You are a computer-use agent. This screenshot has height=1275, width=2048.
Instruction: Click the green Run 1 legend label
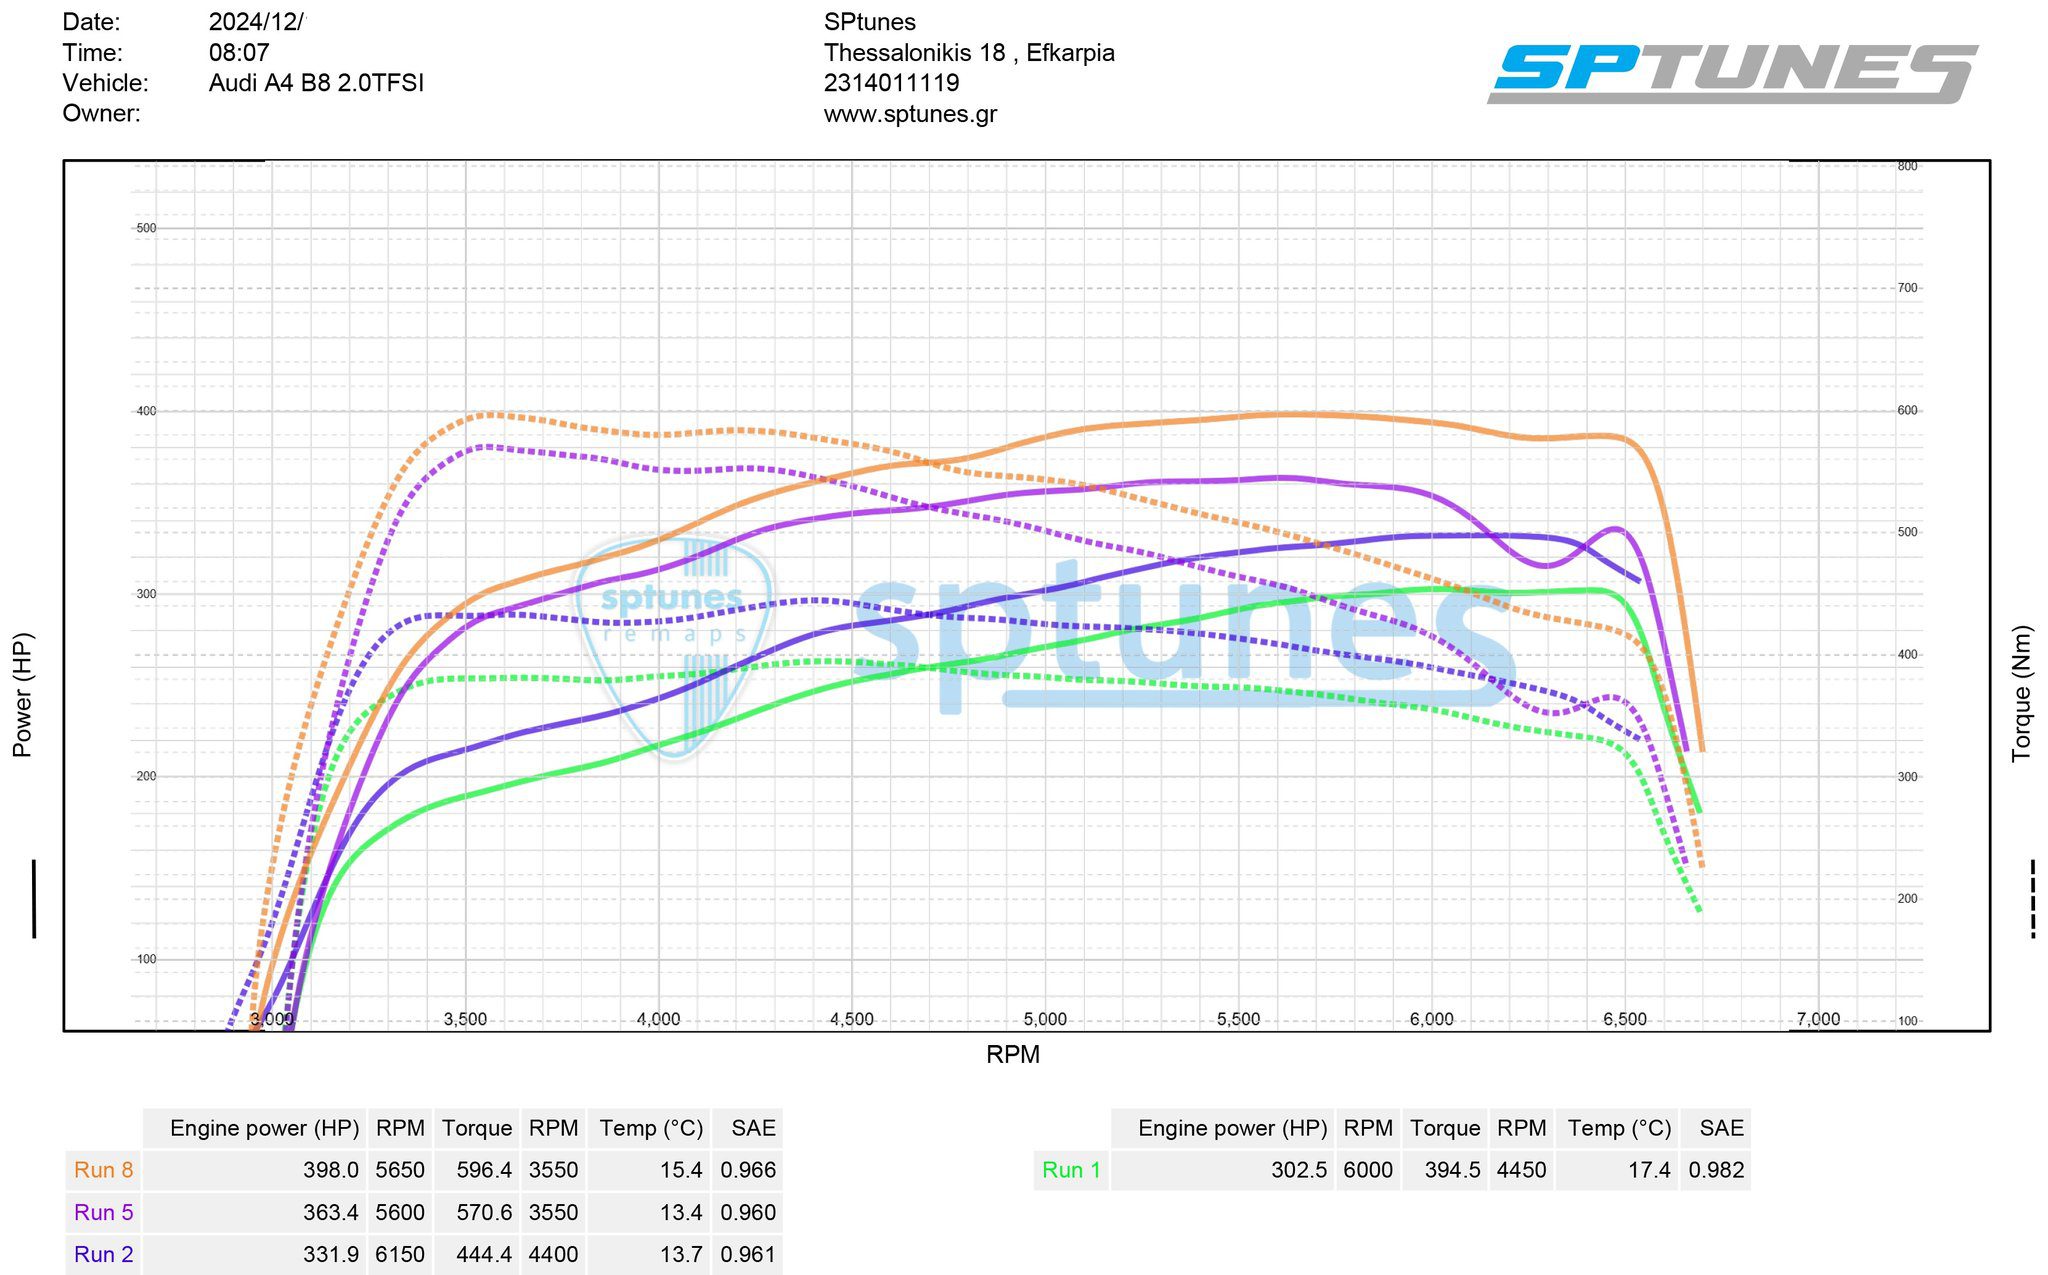[x=1071, y=1170]
